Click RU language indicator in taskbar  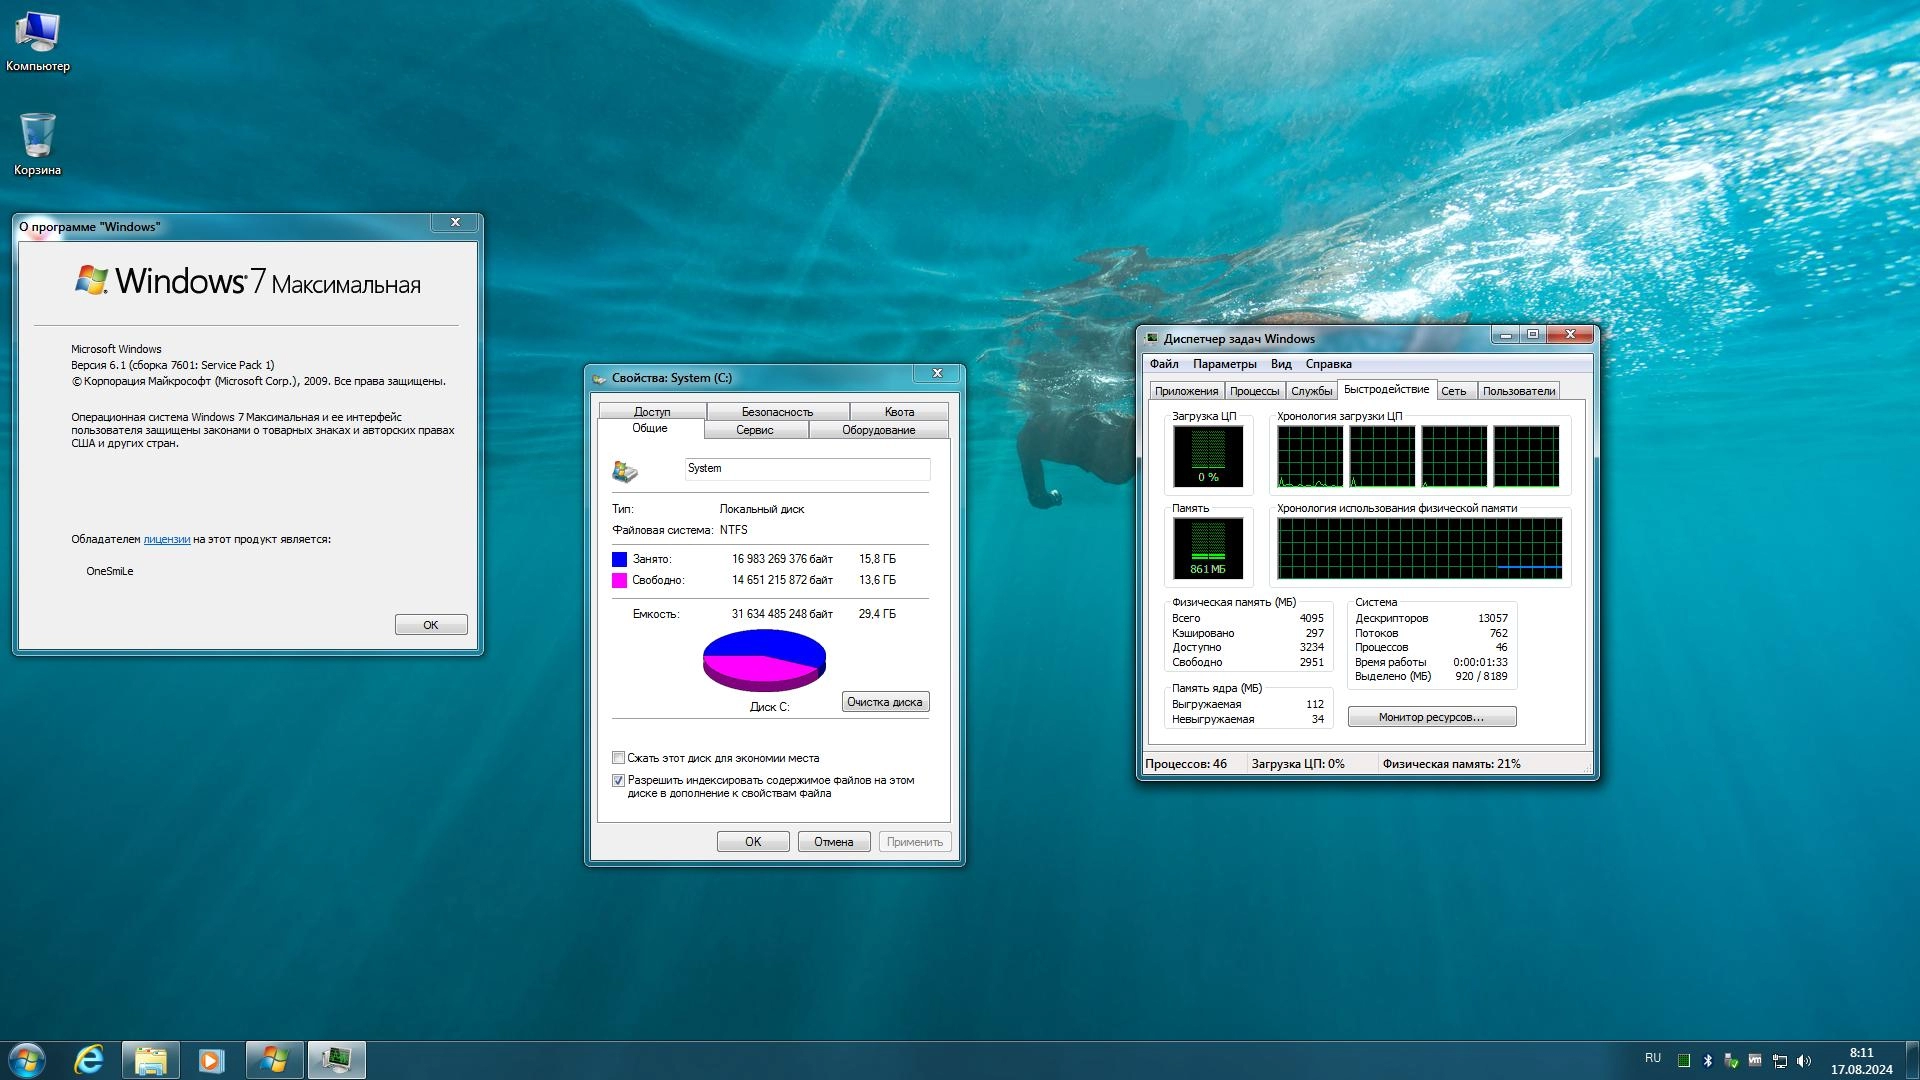[1653, 1058]
